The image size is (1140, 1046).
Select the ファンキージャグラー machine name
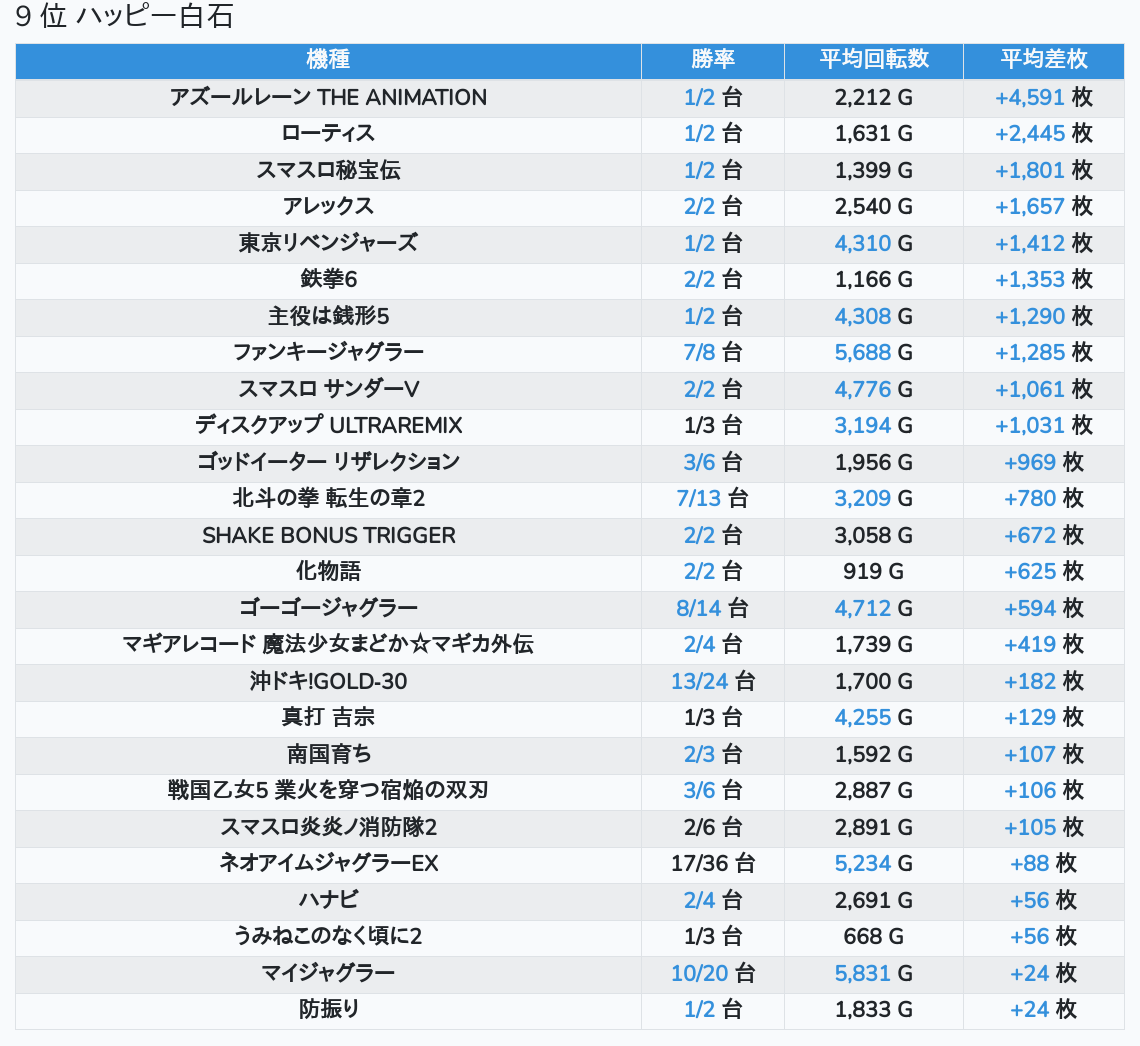(328, 353)
